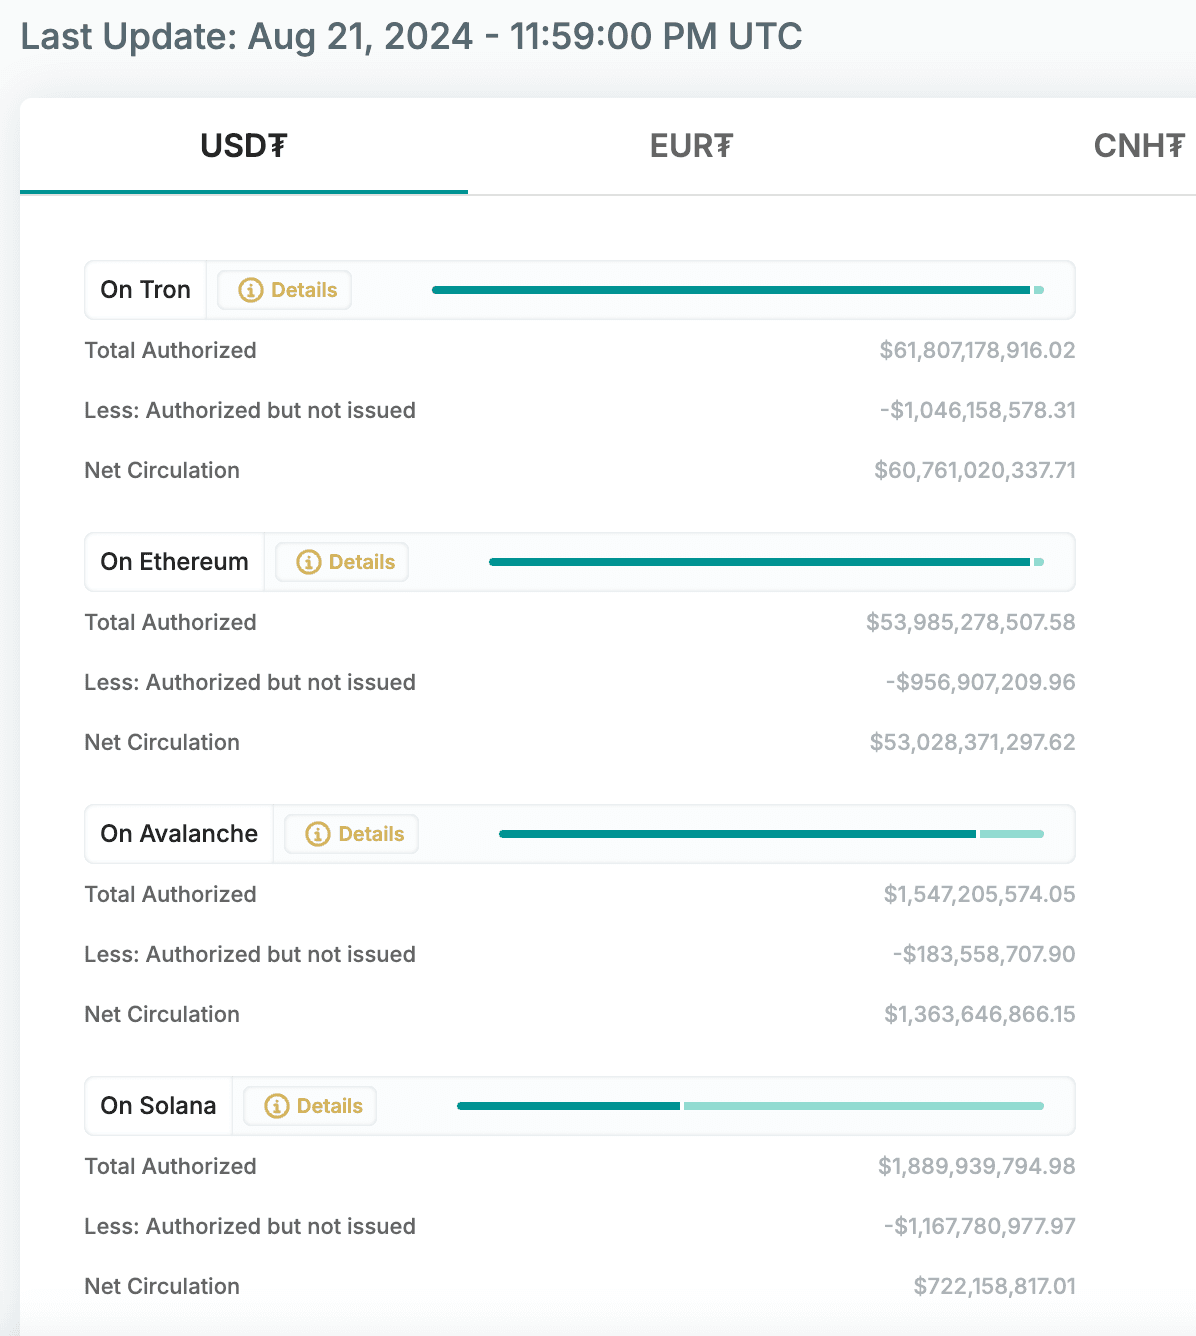Switch to the EUR₮ tab
Viewport: 1196px width, 1336px height.
point(691,146)
